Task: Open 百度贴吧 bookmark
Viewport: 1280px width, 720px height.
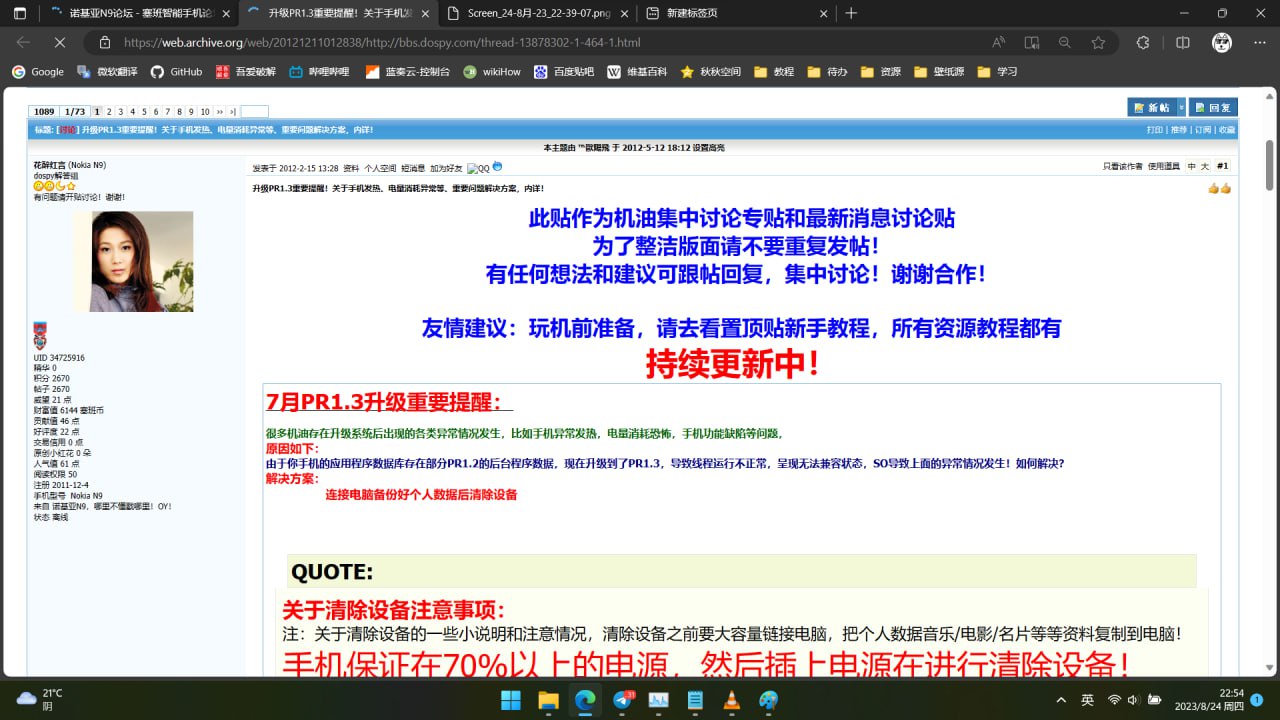Action: click(x=564, y=72)
